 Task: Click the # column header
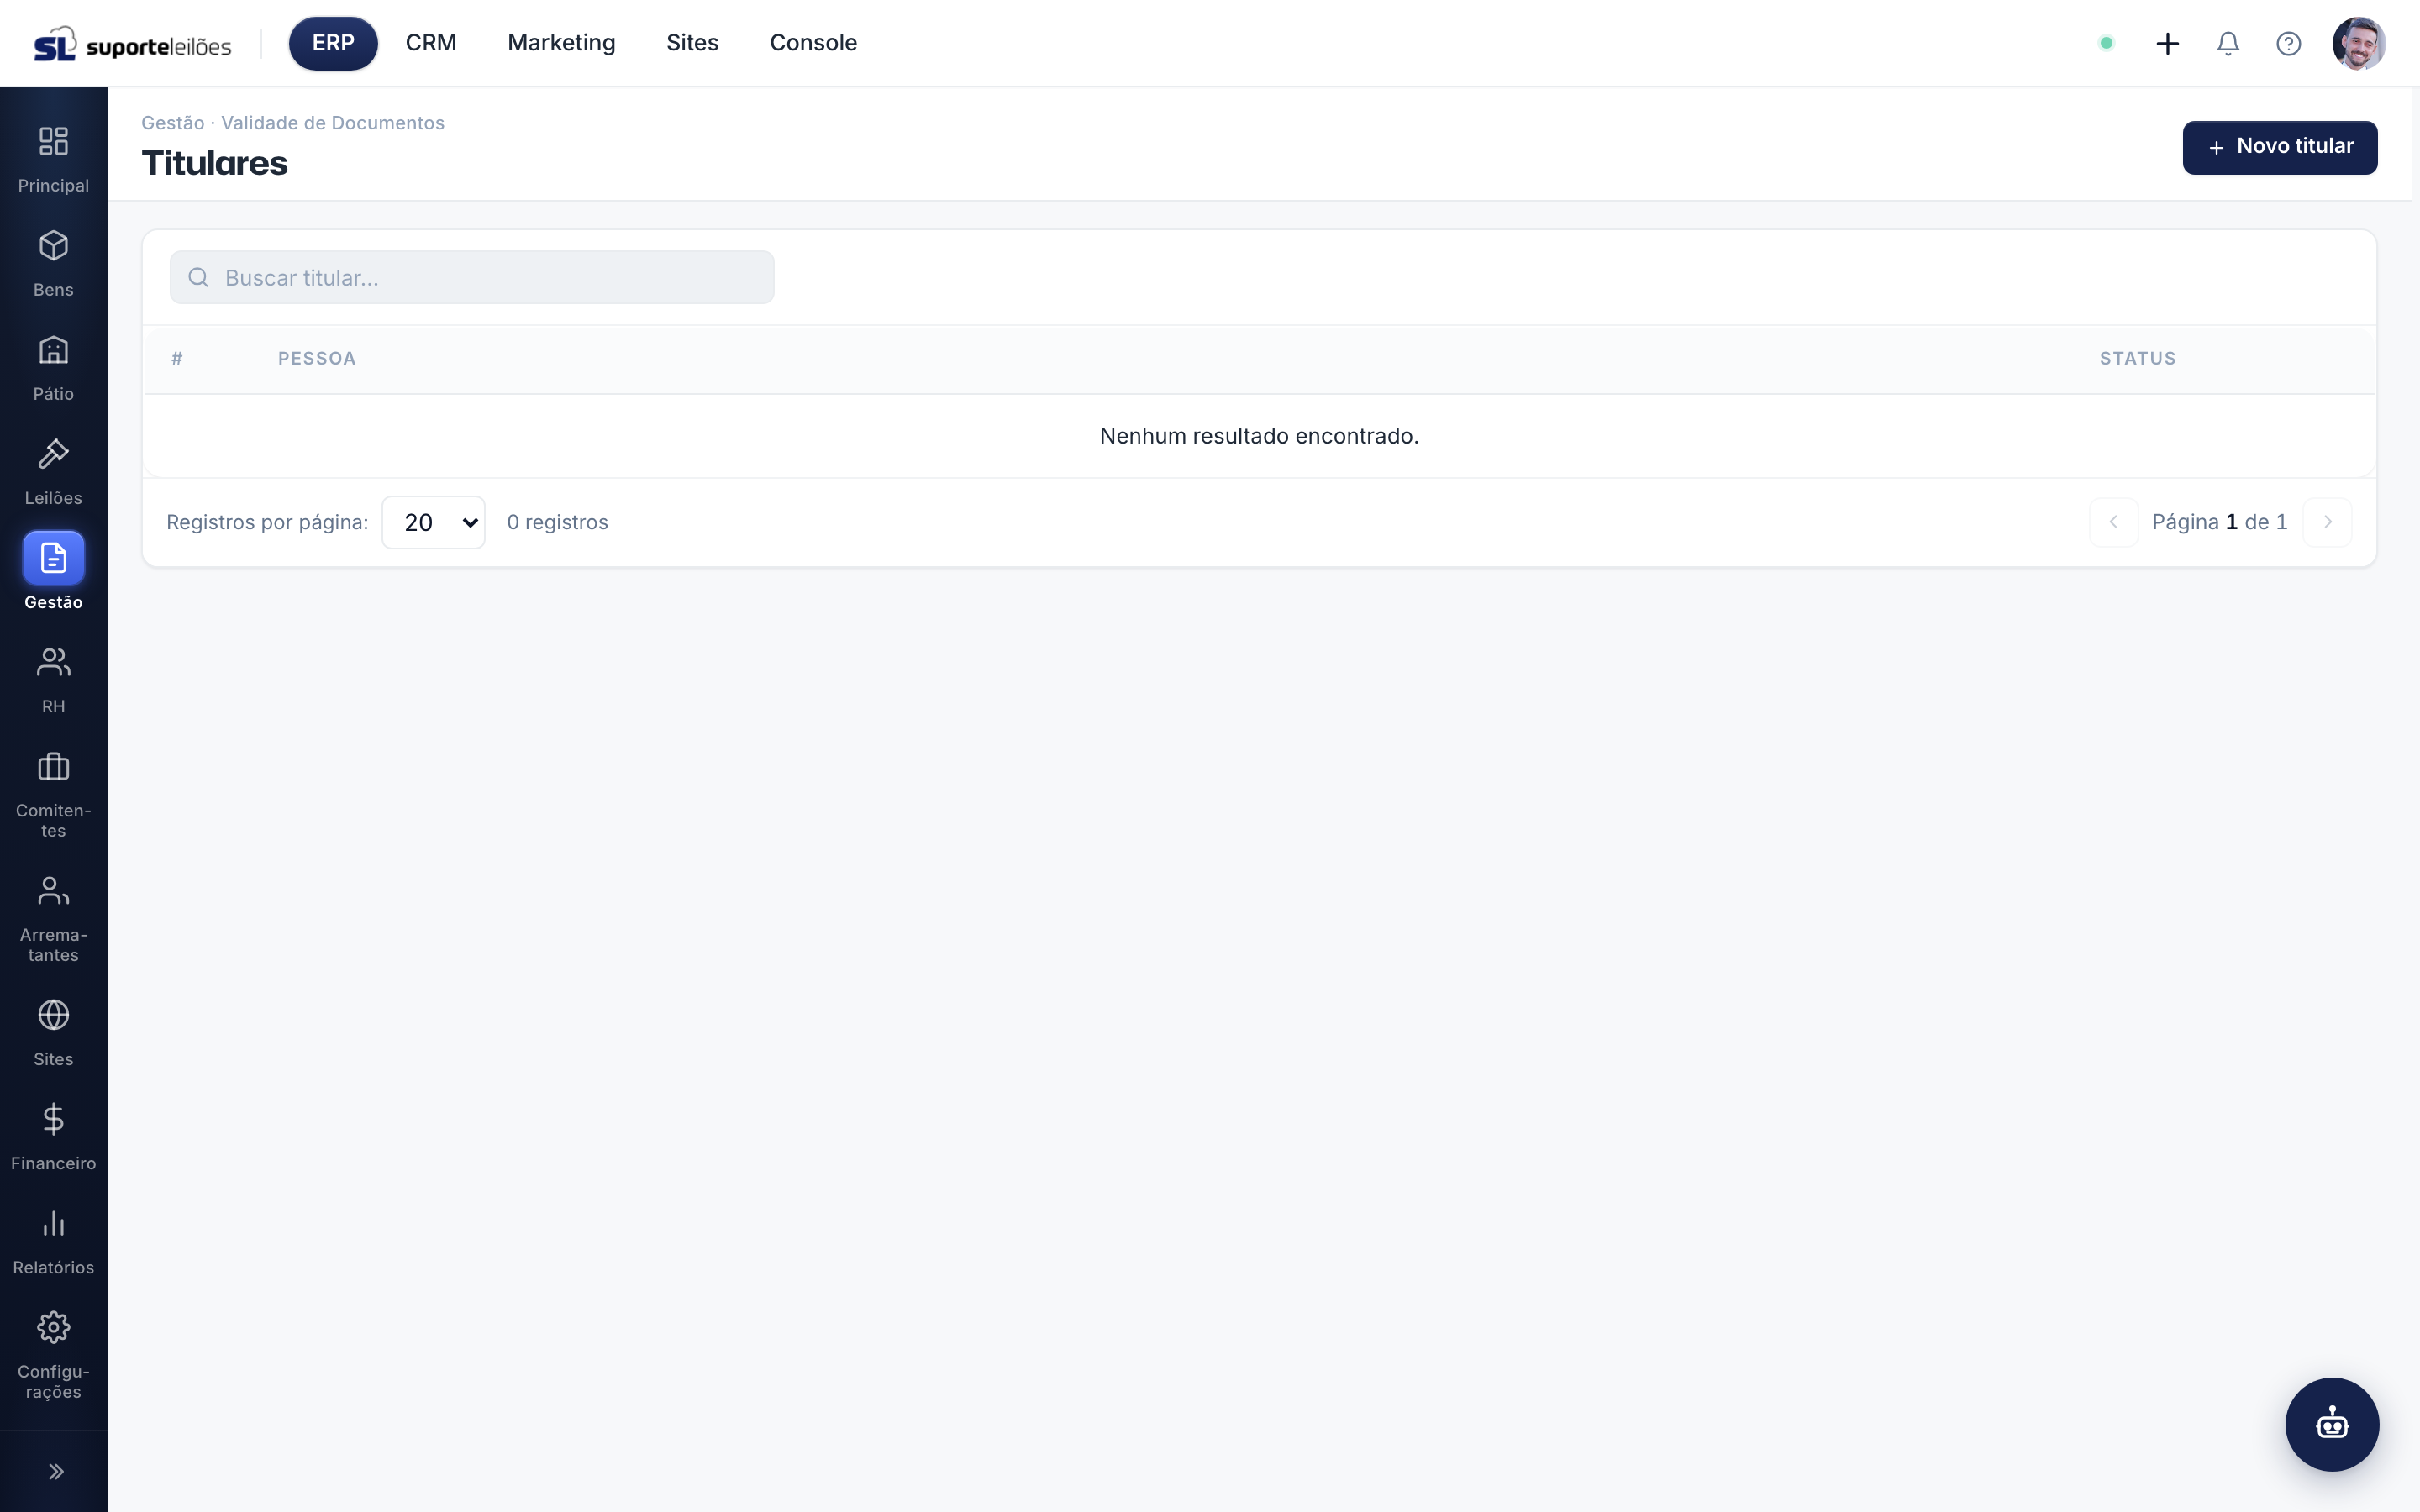pyautogui.click(x=177, y=358)
